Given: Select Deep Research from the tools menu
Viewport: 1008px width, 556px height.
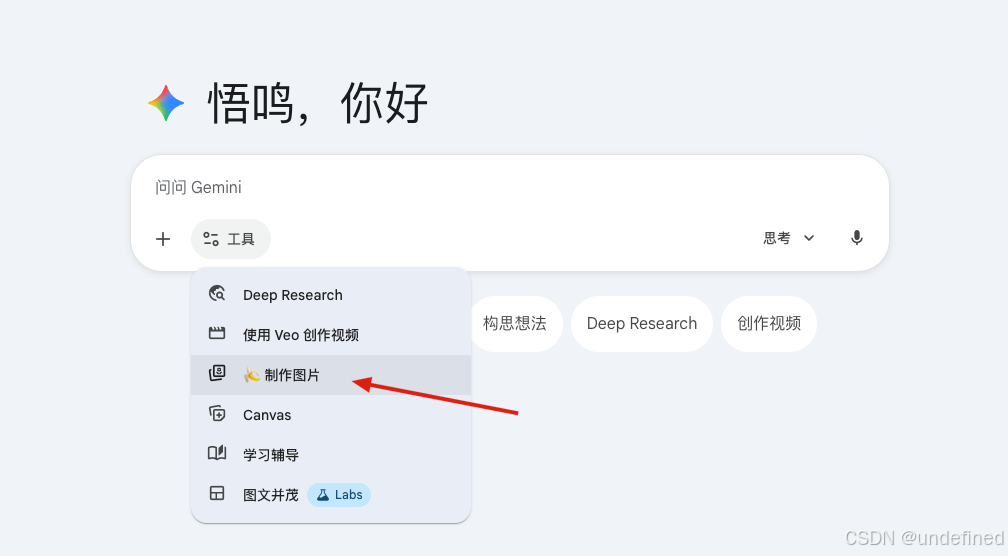Looking at the screenshot, I should tap(331, 295).
